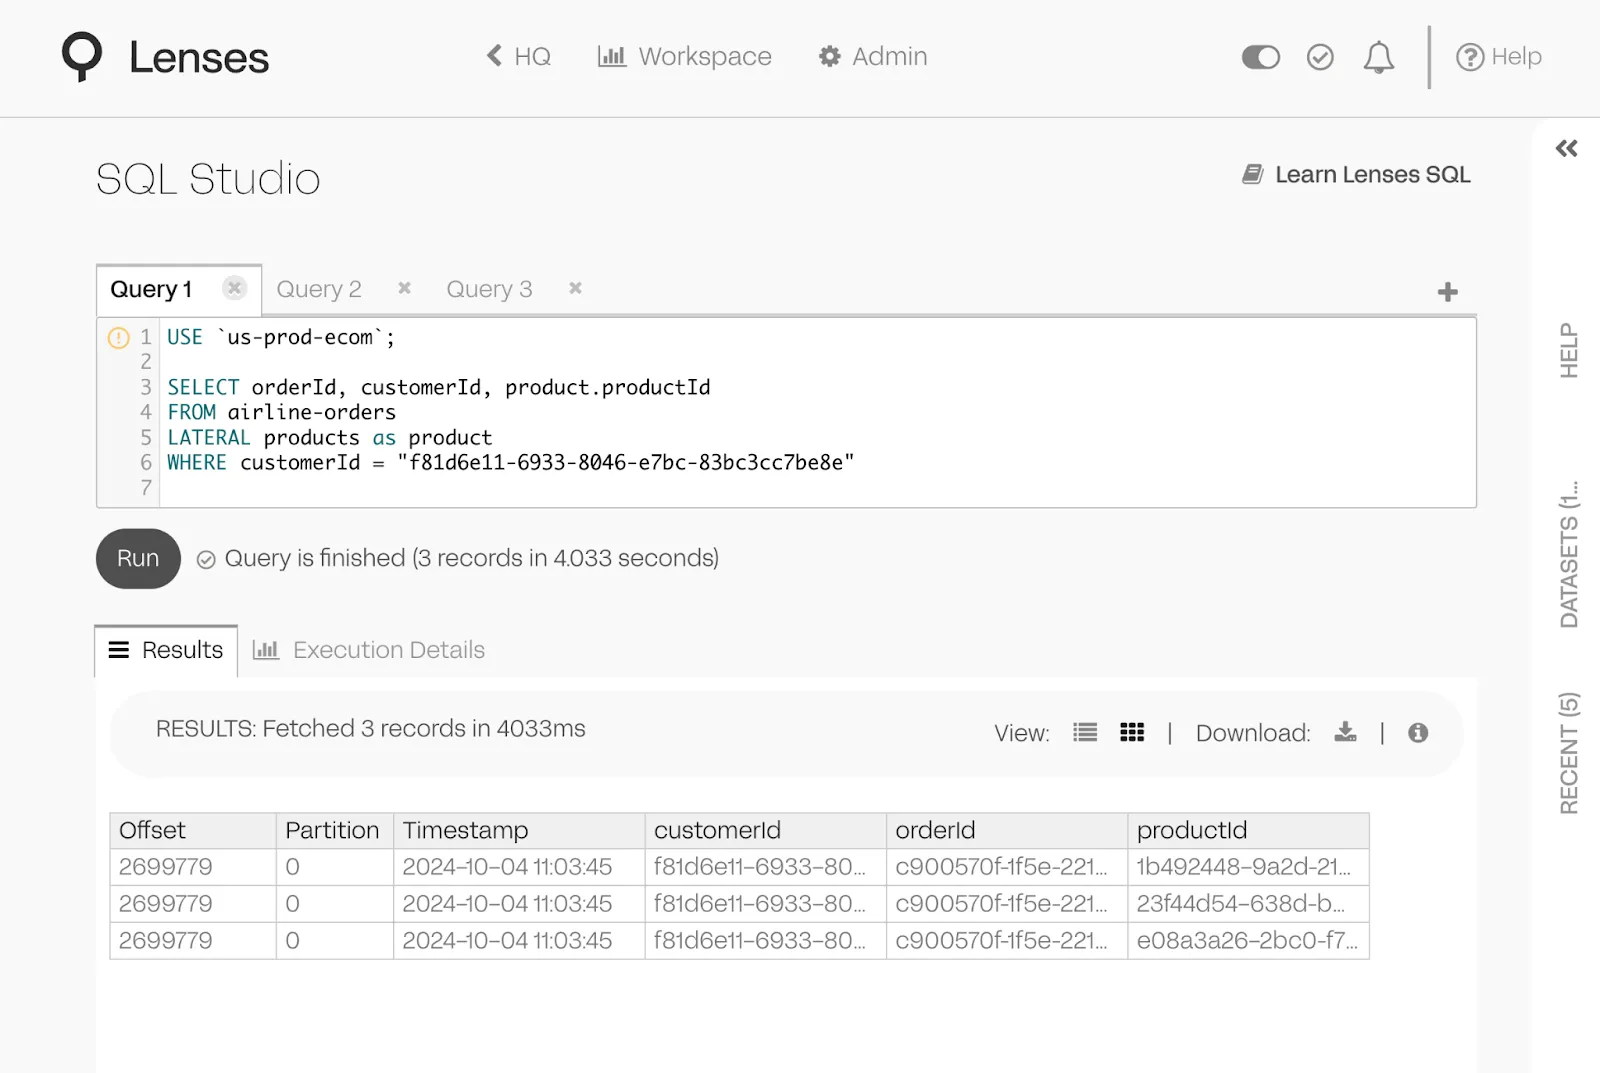Image resolution: width=1600 pixels, height=1073 pixels.
Task: Click the orderId column header
Action: point(1007,830)
